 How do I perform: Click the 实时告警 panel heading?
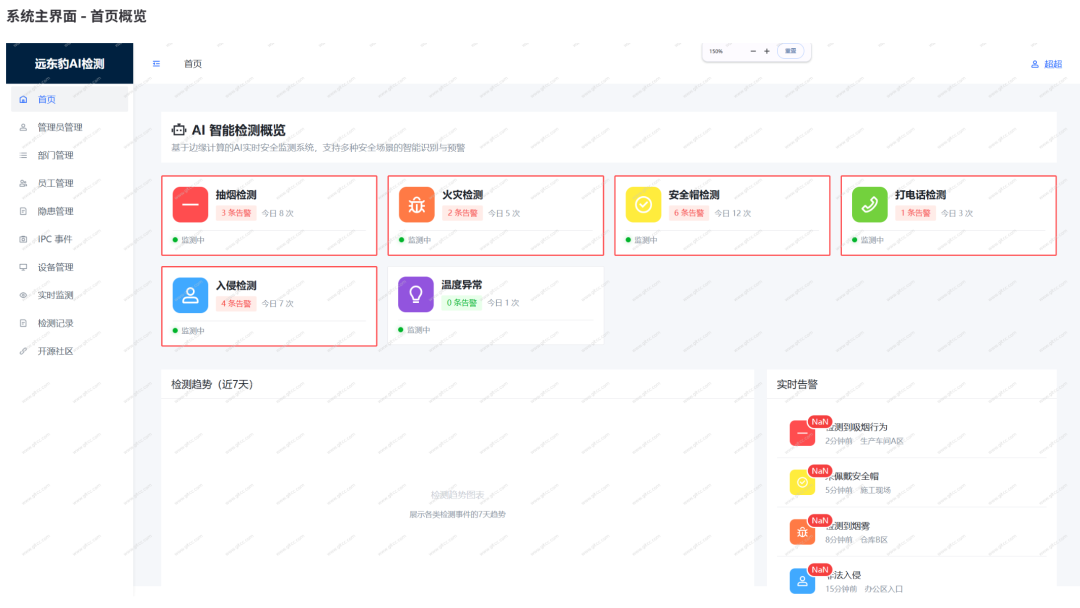(x=797, y=384)
